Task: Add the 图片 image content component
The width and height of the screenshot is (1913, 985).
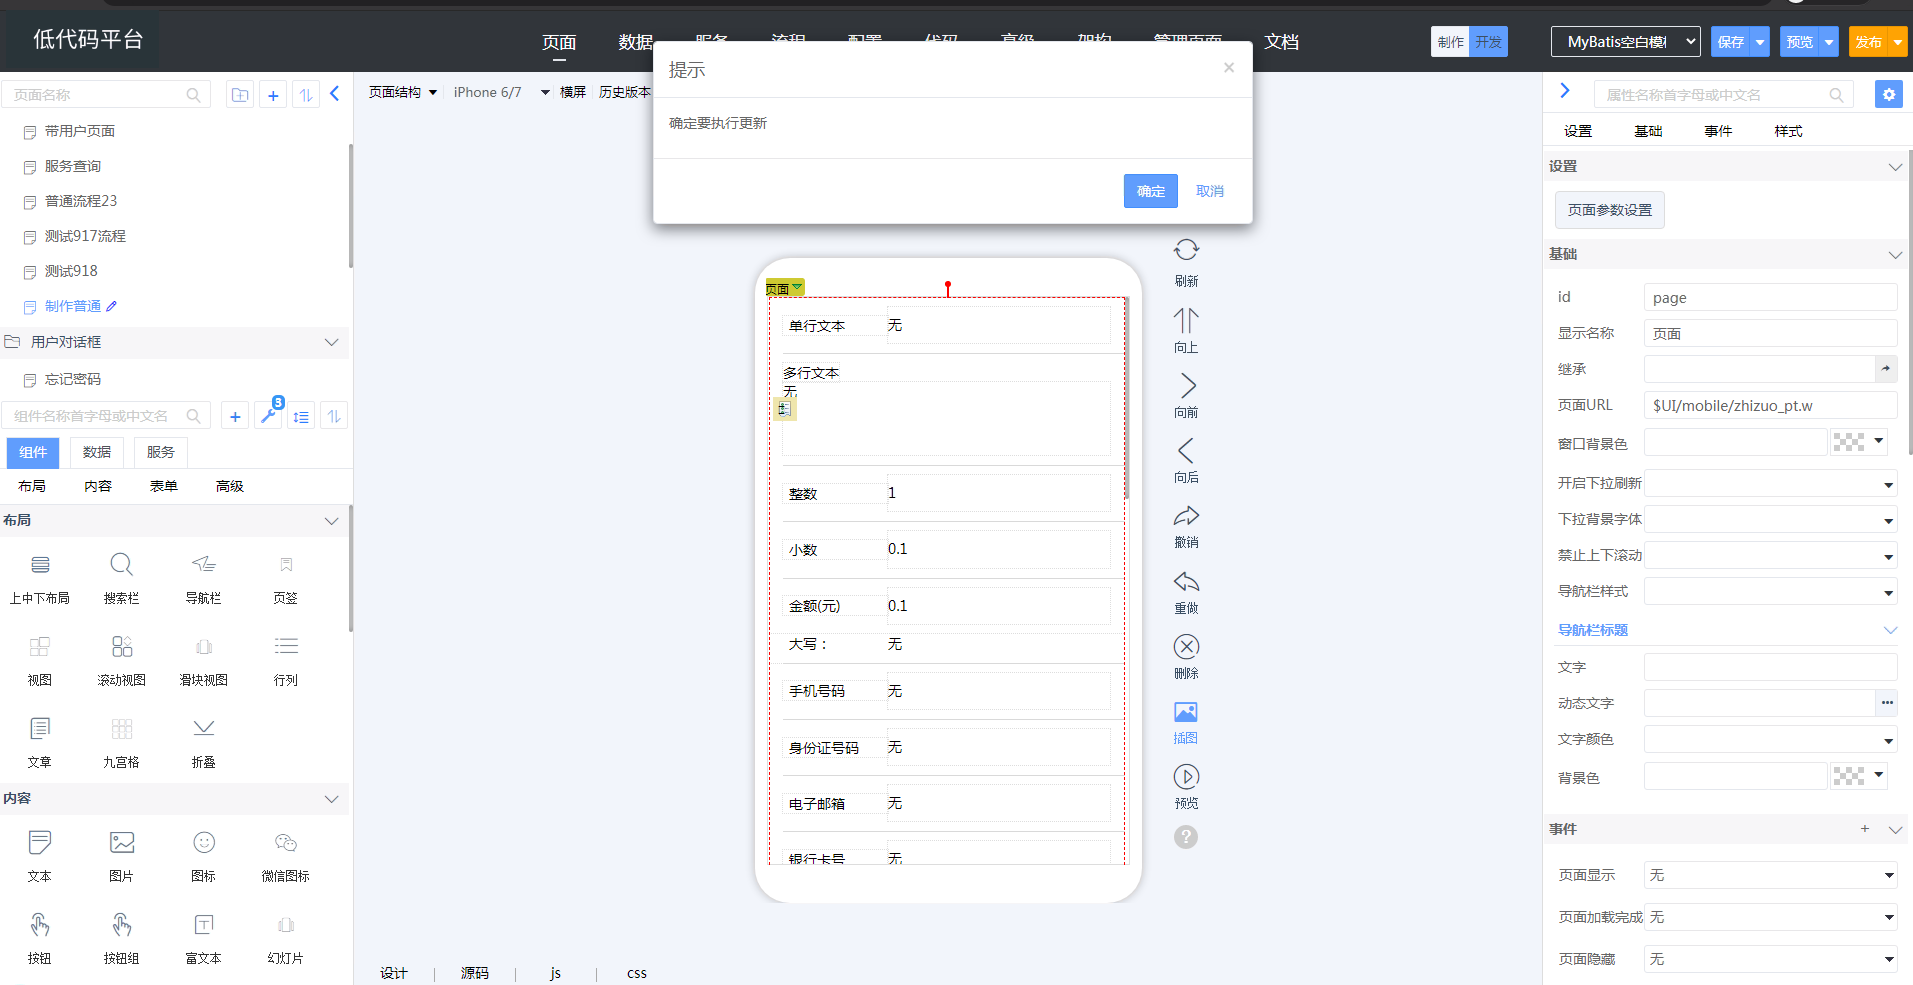Action: 121,856
